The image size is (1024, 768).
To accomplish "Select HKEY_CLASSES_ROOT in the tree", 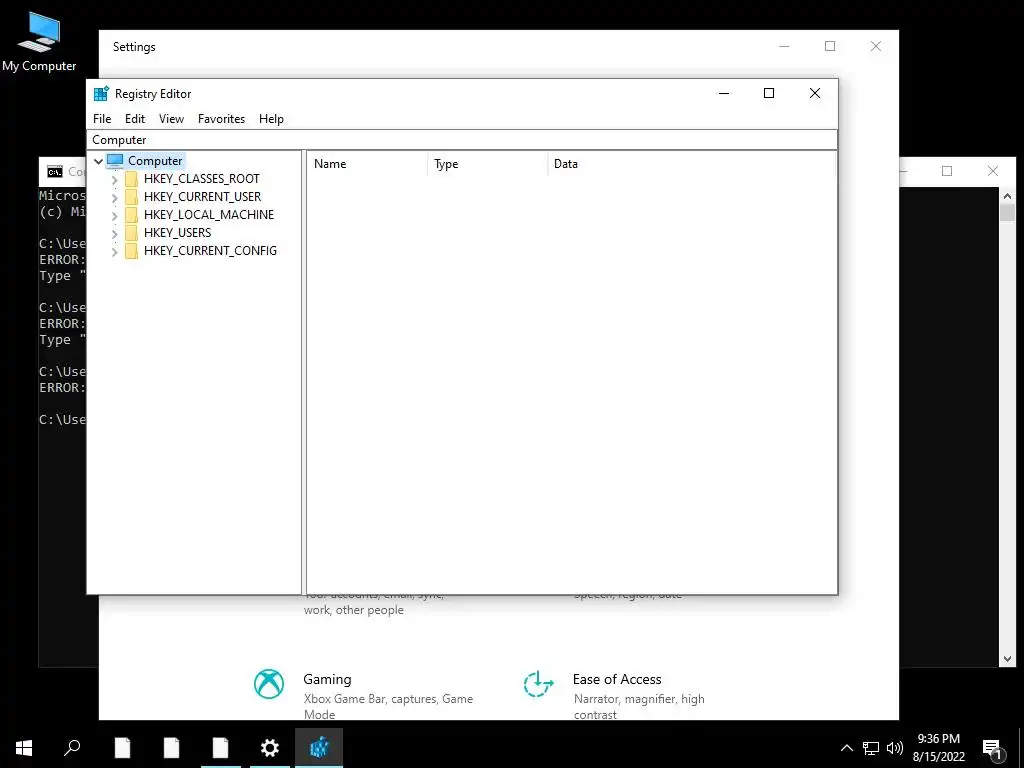I will pyautogui.click(x=202, y=179).
